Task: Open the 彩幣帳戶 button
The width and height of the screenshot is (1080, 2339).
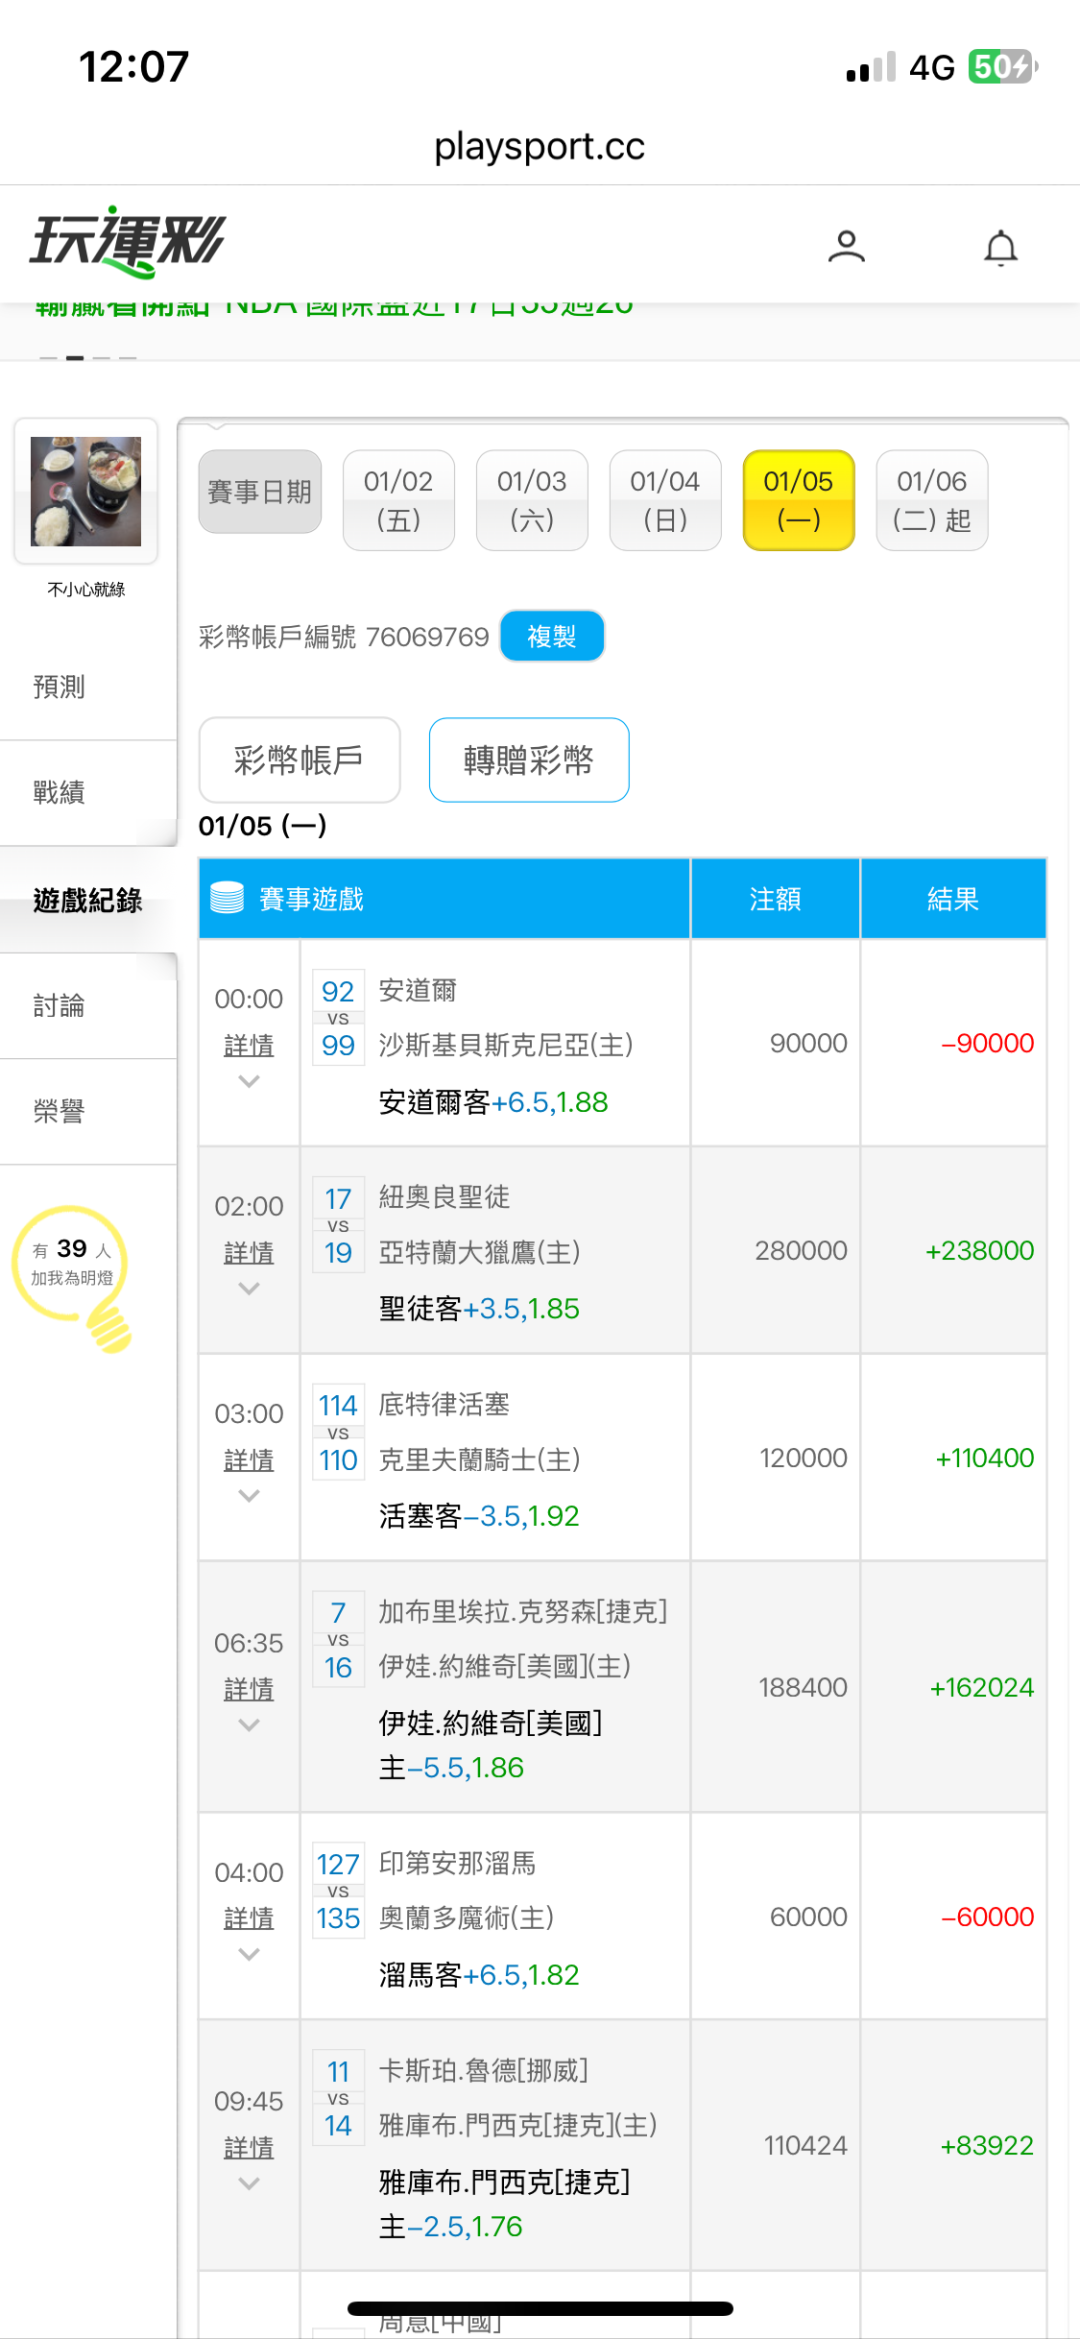Action: (x=299, y=760)
